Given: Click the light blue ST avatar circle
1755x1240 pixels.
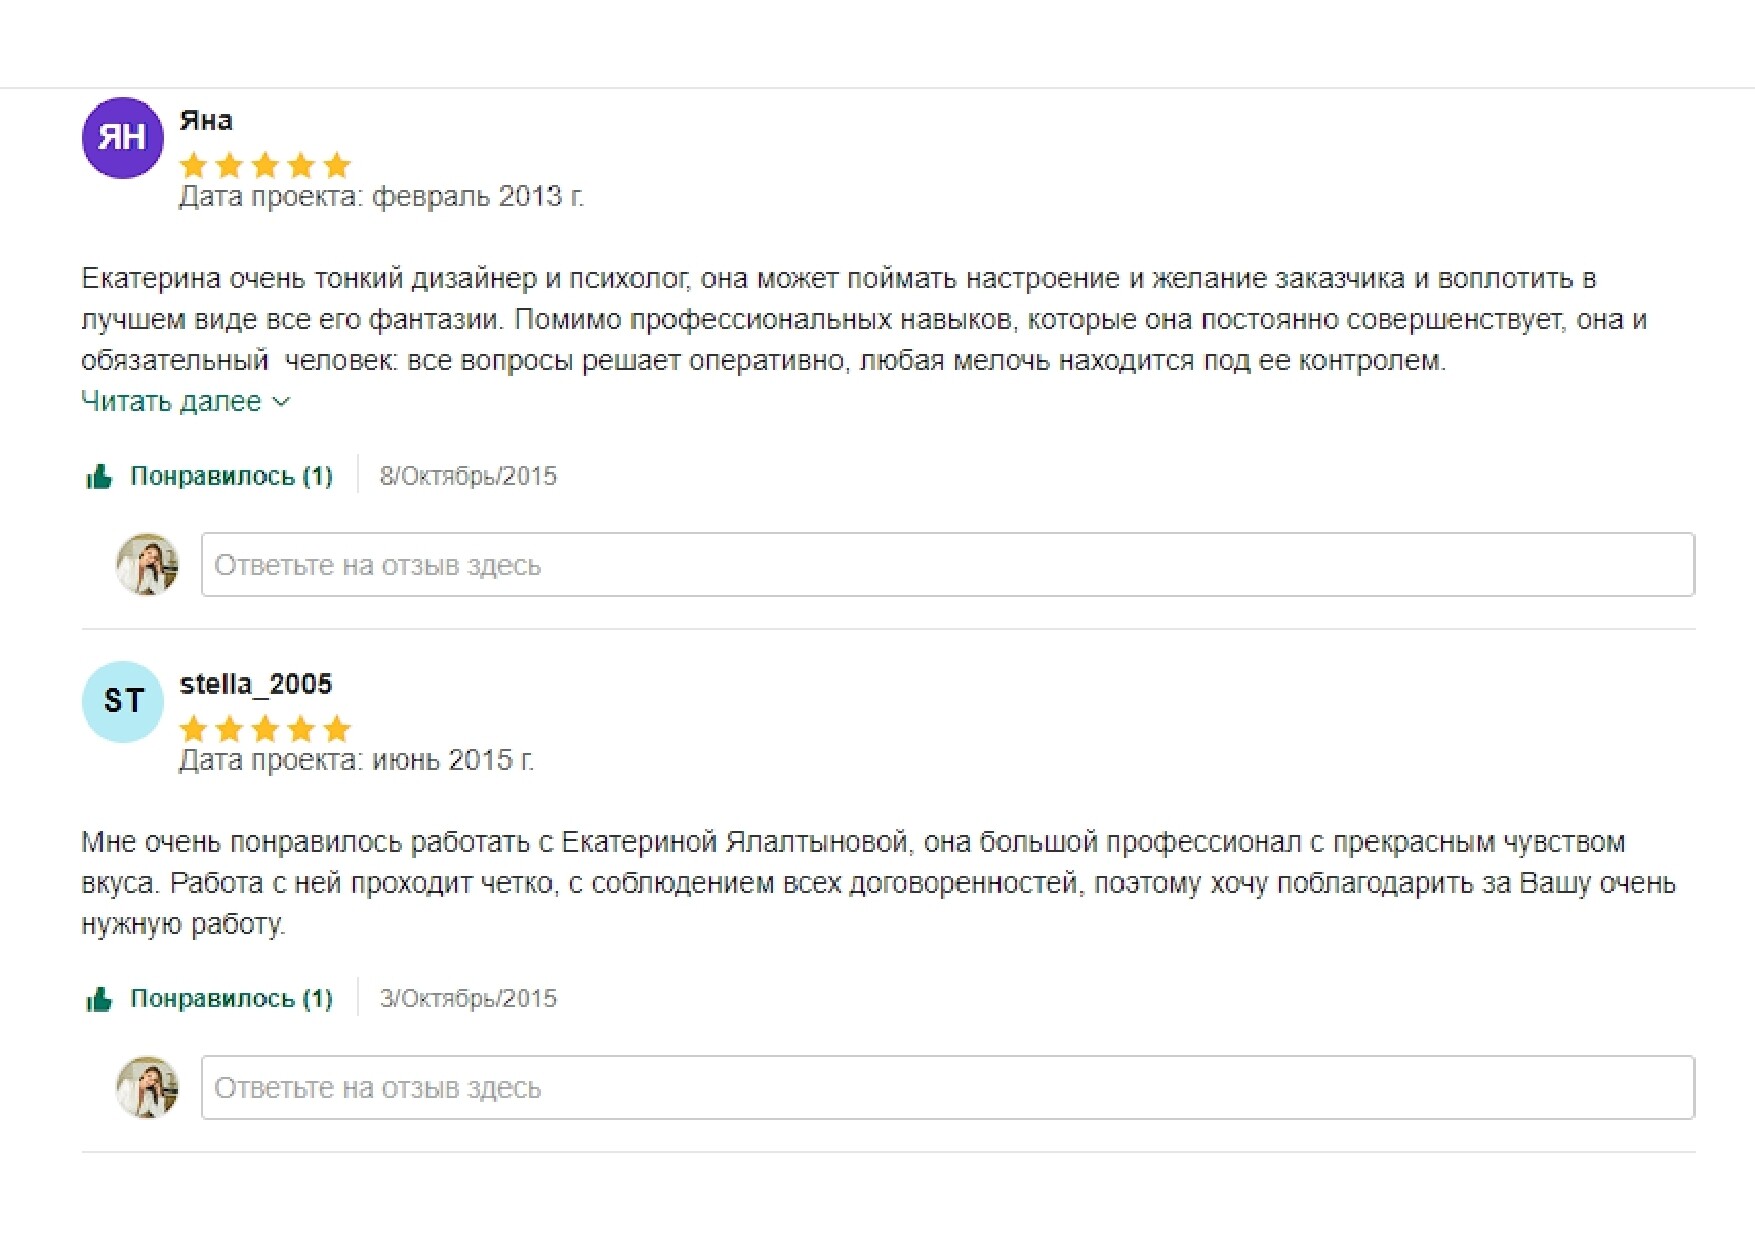Looking at the screenshot, I should coord(122,701).
